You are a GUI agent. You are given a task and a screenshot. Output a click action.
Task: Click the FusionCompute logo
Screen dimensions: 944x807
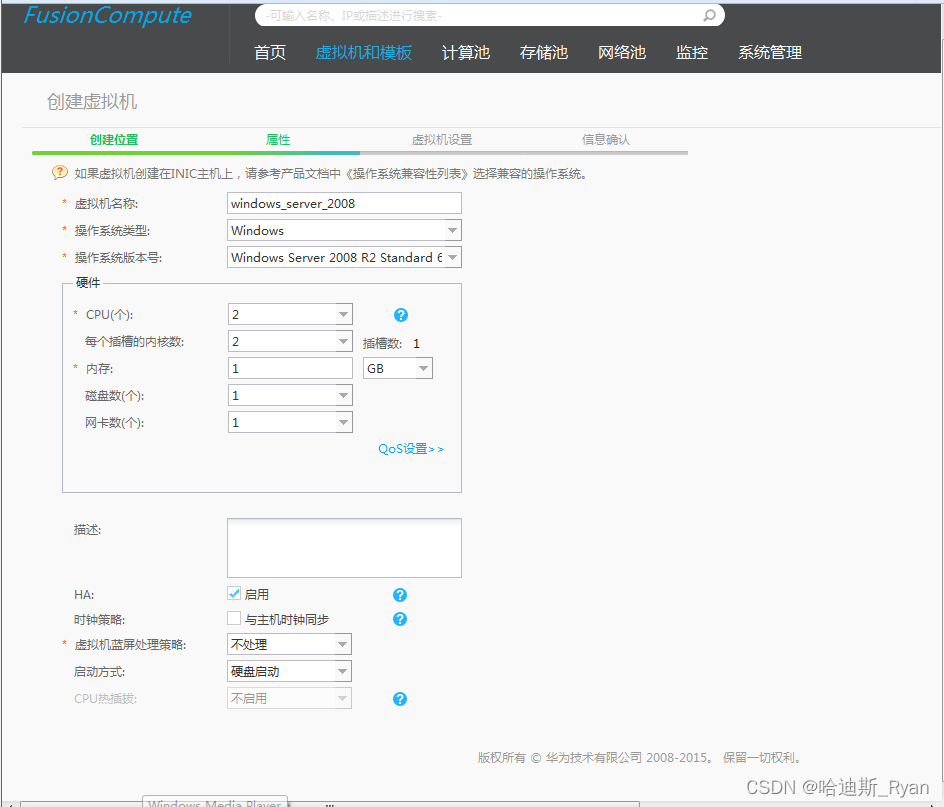[107, 15]
